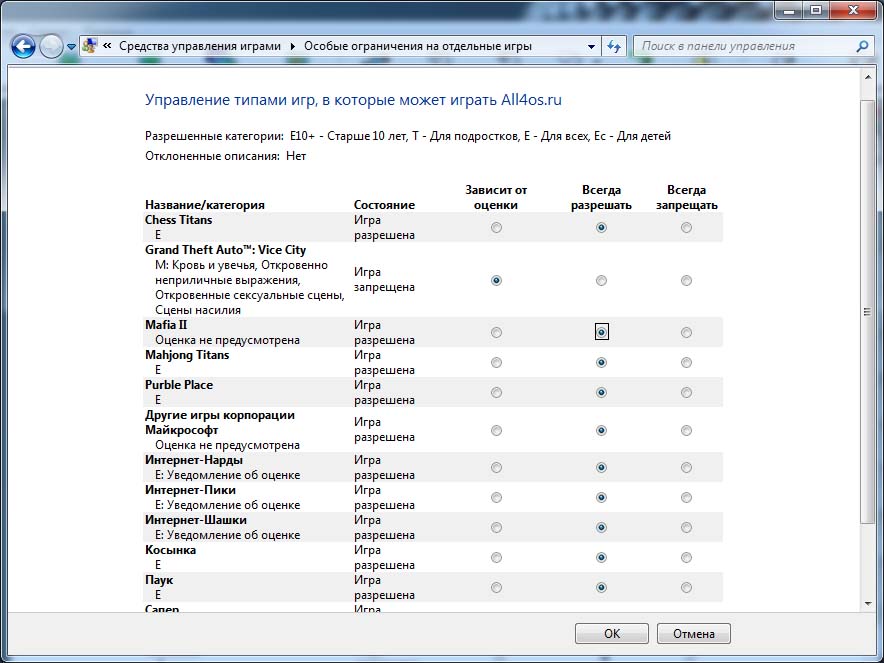884x663 pixels.
Task: Always allow Grand Theft Auto: Vice City
Action: coord(602,280)
